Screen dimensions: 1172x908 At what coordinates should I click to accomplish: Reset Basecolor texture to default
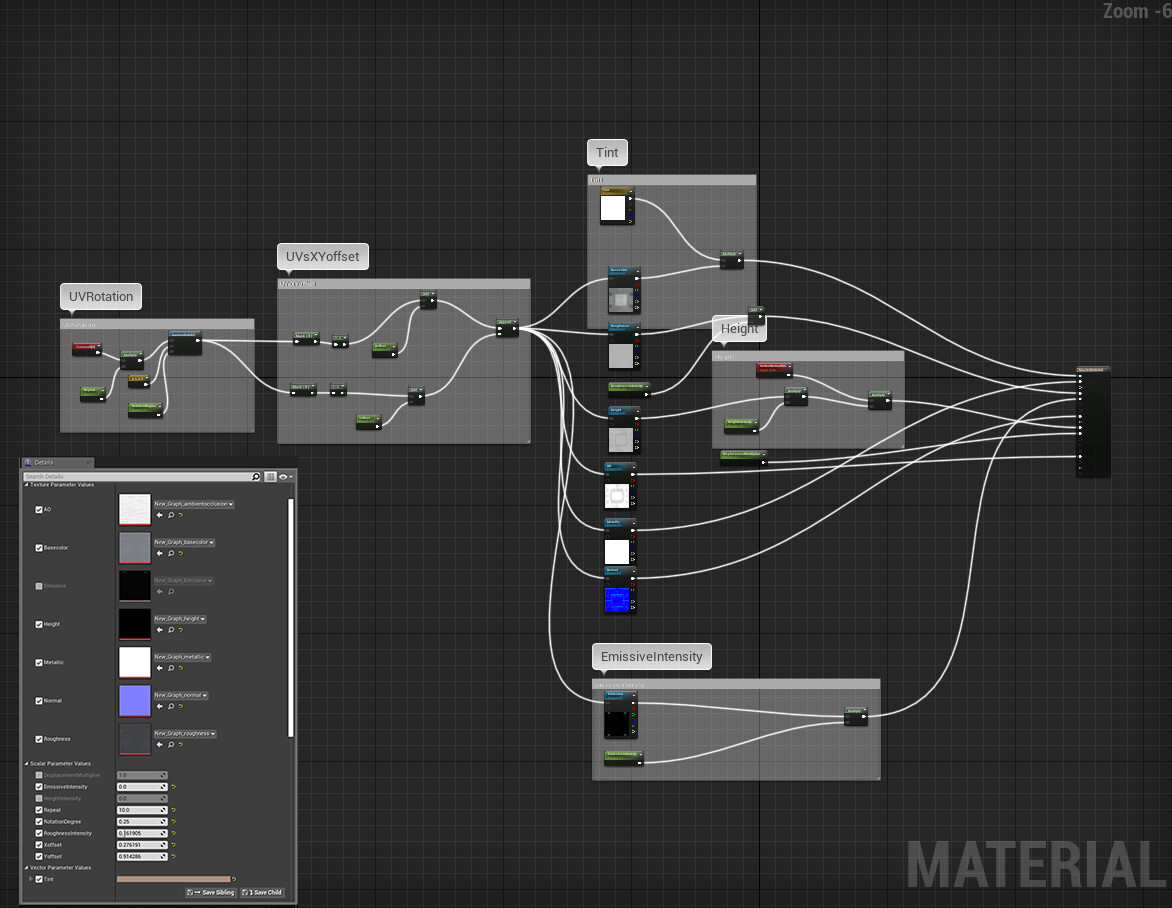tap(180, 553)
